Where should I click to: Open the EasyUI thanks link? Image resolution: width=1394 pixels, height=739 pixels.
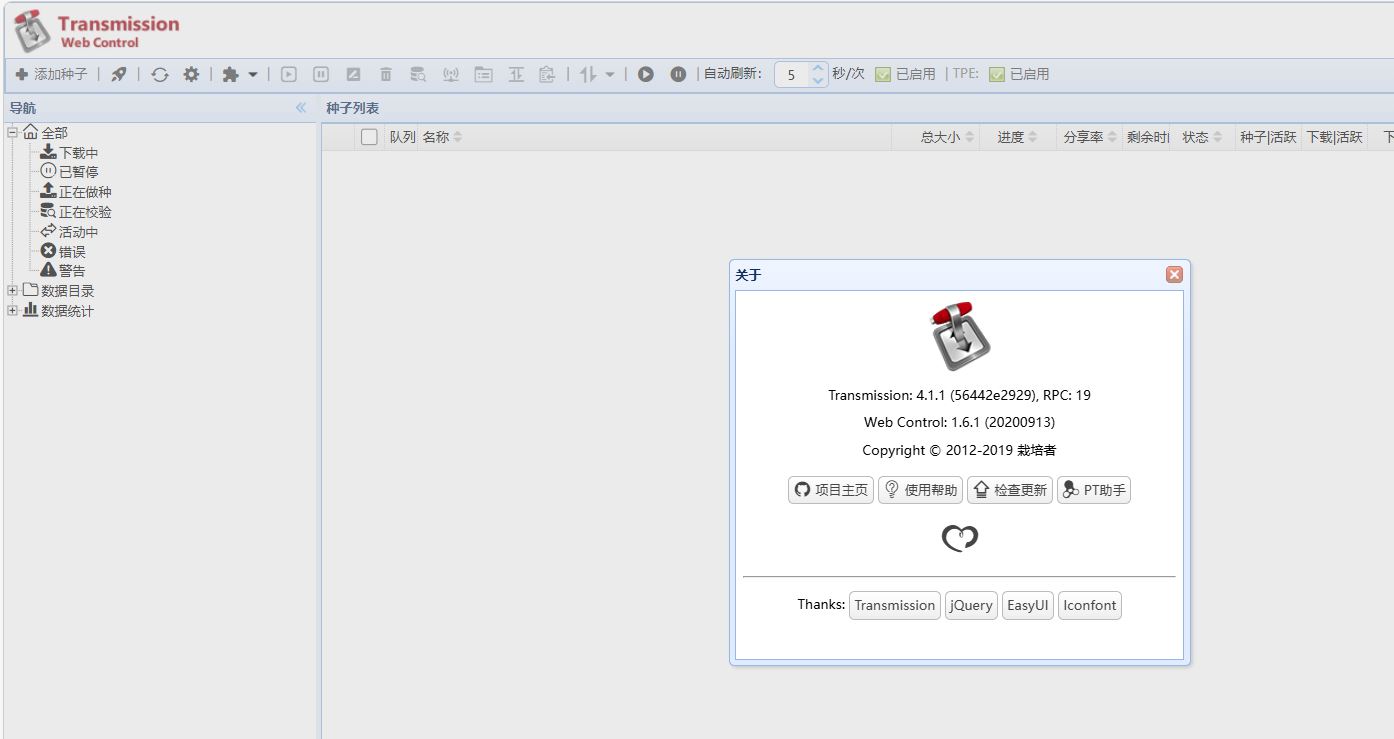[x=1028, y=605]
